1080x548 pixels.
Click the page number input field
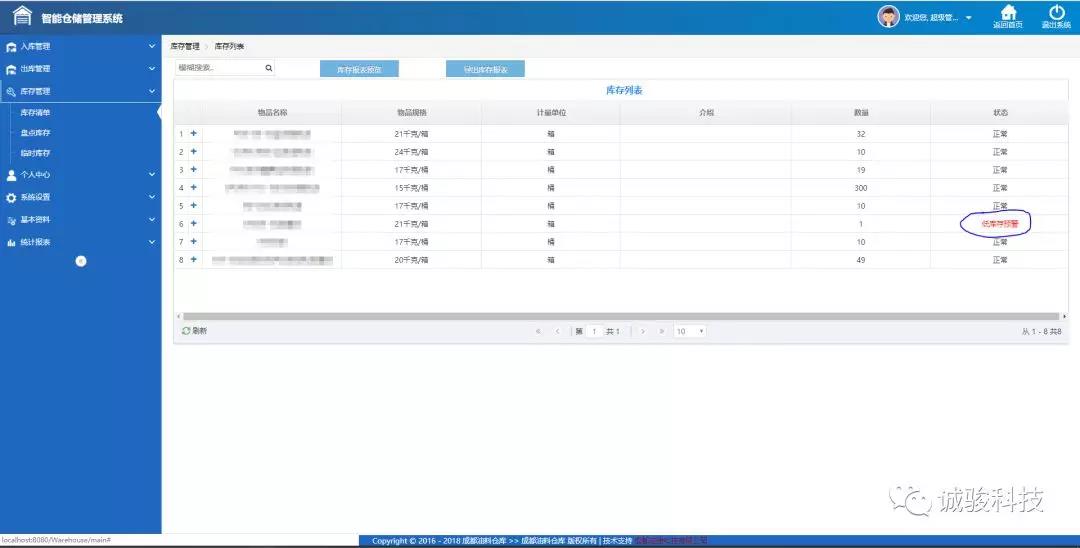594,332
